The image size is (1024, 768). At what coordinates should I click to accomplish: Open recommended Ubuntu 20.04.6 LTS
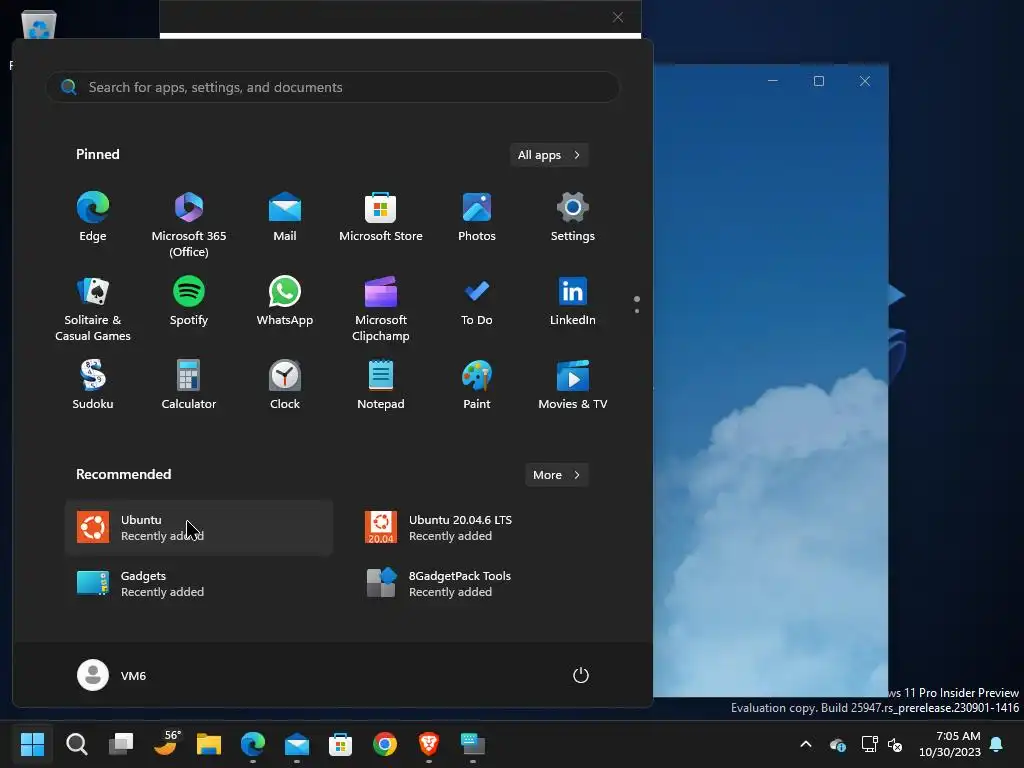[x=487, y=528]
